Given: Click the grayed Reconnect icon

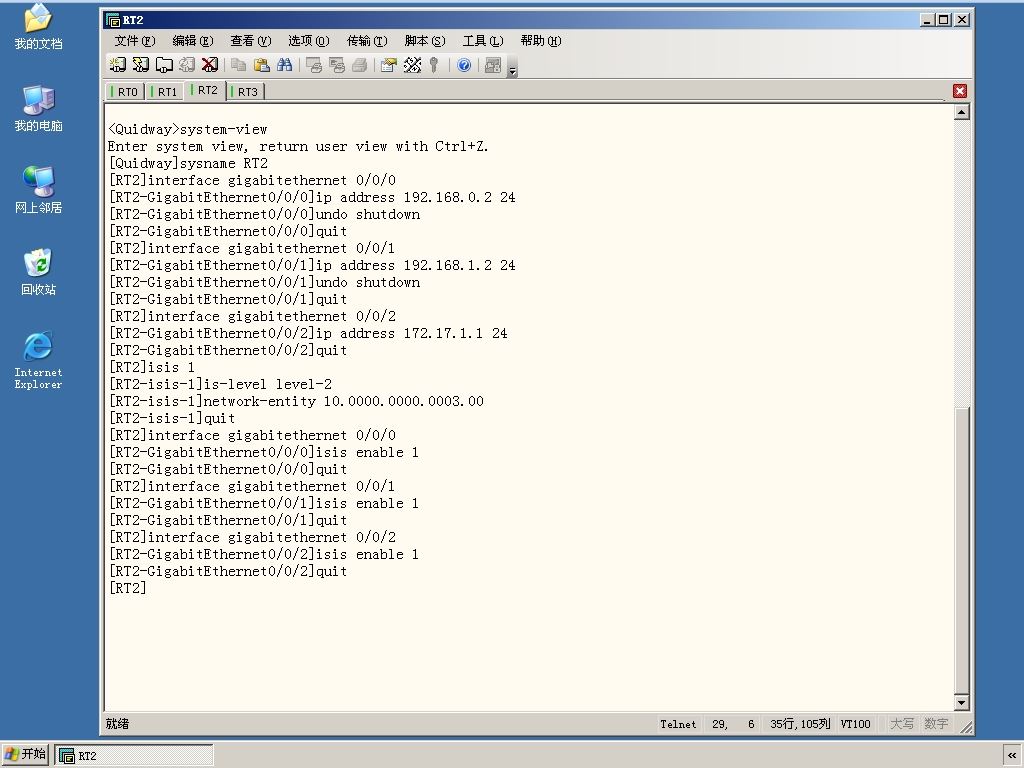Looking at the screenshot, I should click(x=187, y=65).
